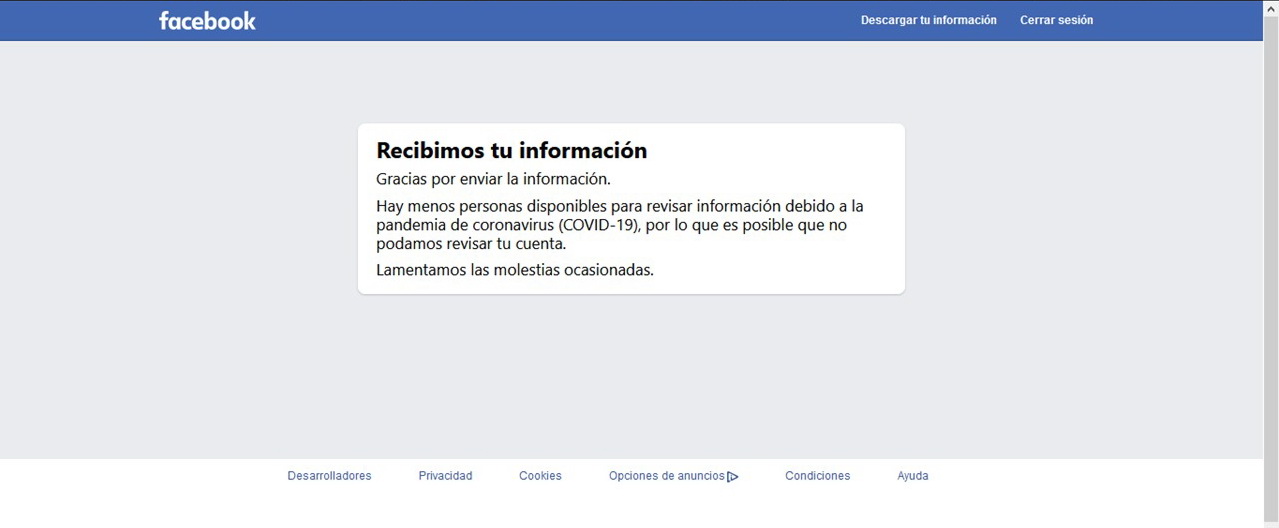Open the Privacidad footer link
The image size is (1279, 528).
[x=445, y=476]
